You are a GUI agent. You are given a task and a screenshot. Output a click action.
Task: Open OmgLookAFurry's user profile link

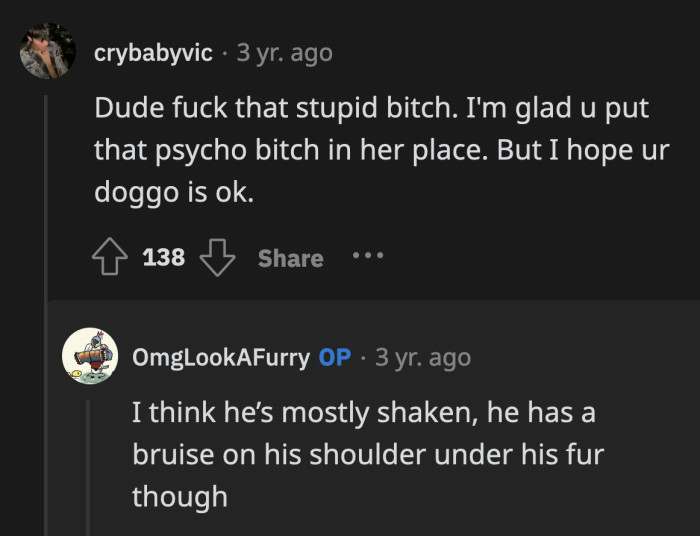[x=221, y=357]
